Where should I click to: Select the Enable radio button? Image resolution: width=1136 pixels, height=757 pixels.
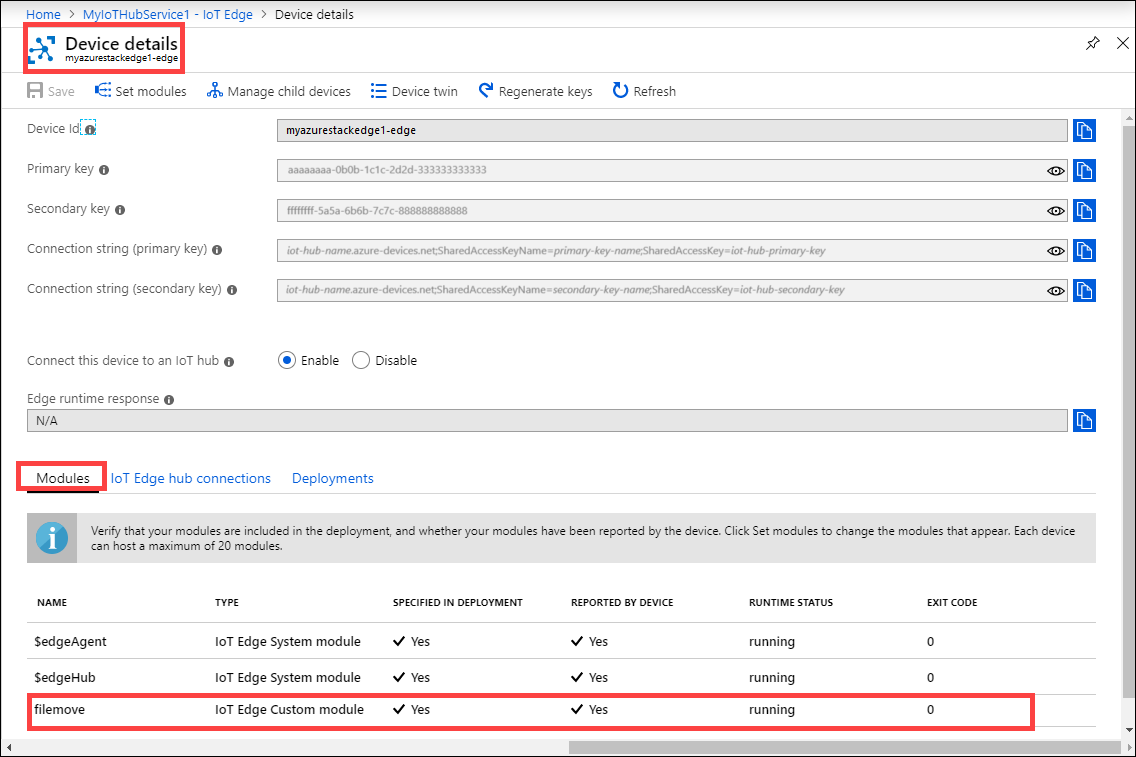(x=286, y=360)
